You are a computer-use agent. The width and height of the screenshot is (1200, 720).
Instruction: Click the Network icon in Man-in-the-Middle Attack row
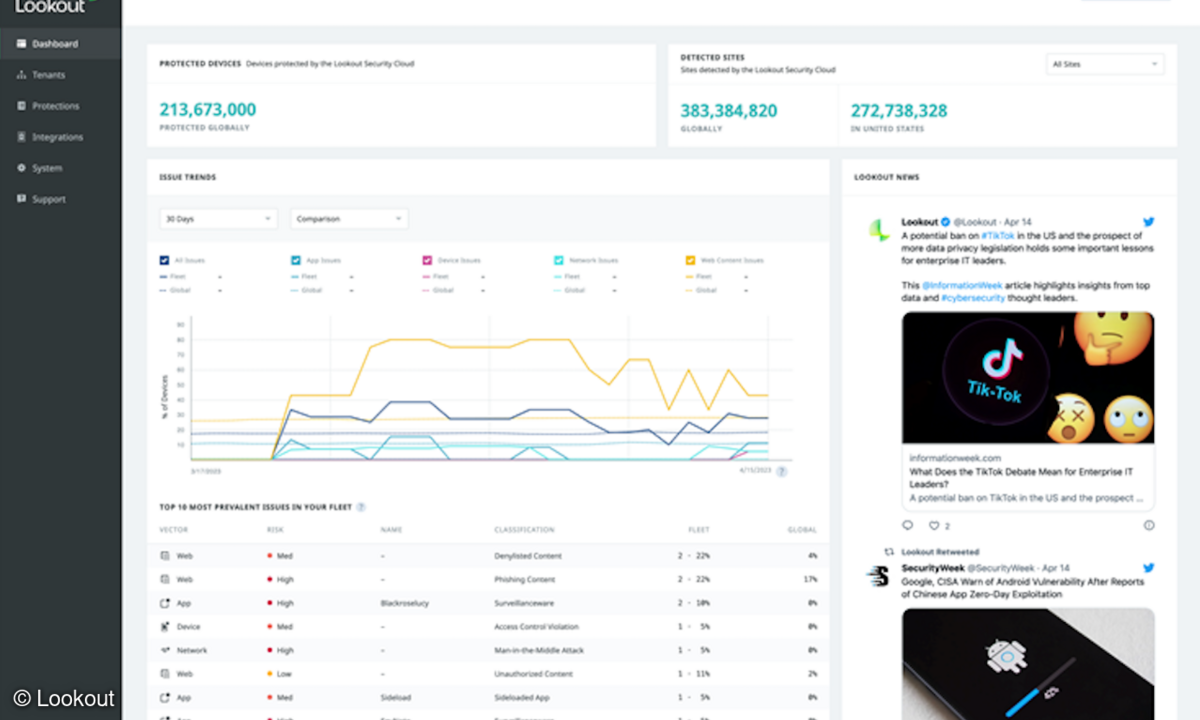(165, 650)
